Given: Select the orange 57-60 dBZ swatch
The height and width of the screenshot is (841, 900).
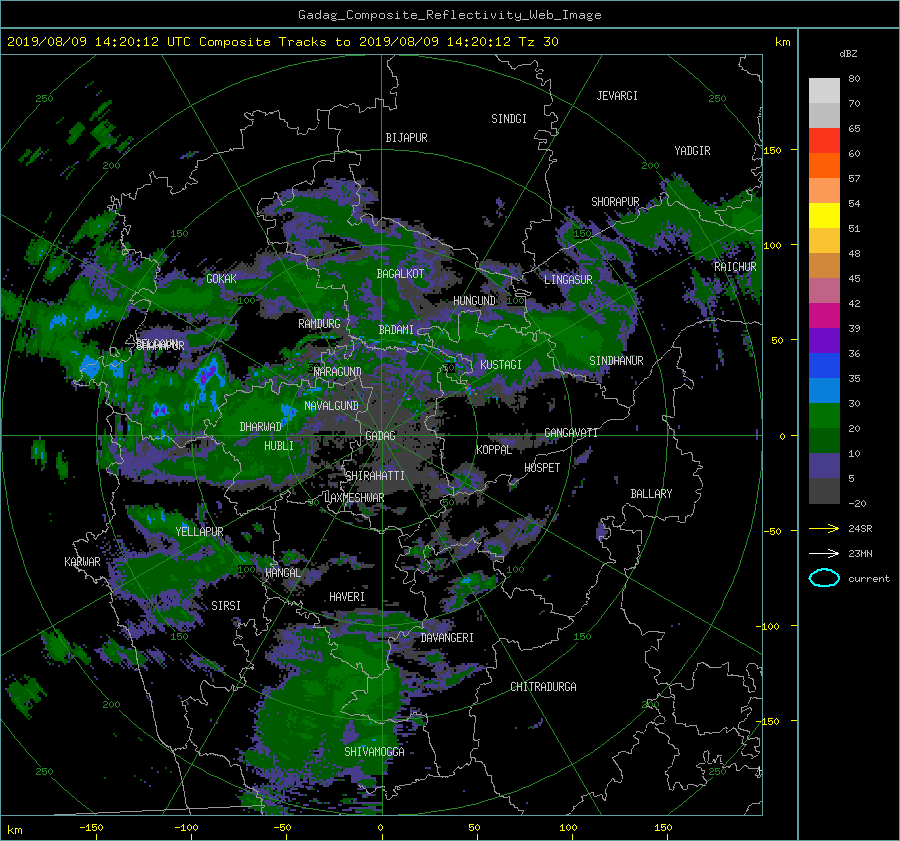Looking at the screenshot, I should click(x=824, y=166).
